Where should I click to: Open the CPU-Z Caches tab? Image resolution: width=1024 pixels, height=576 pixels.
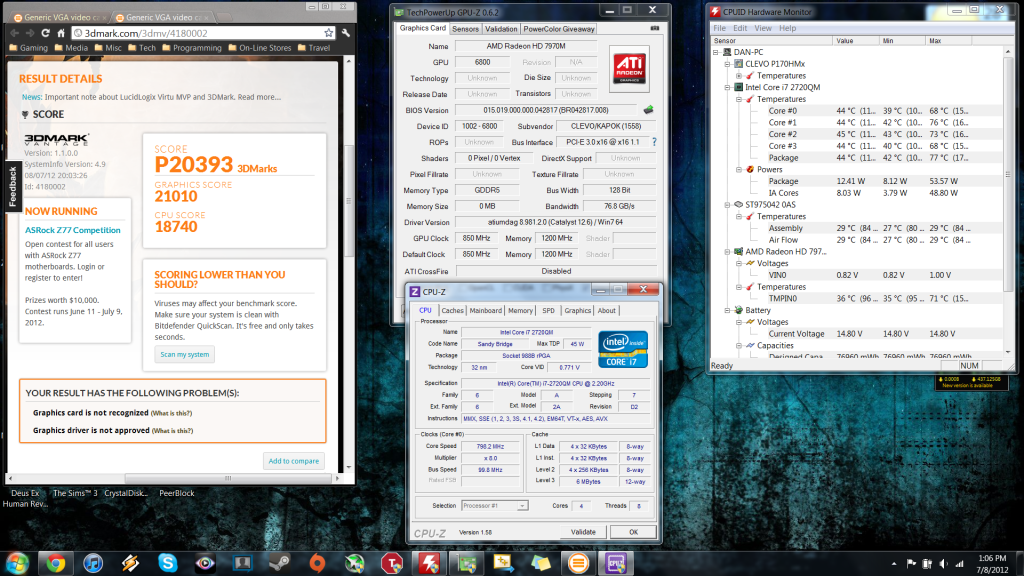tap(452, 311)
